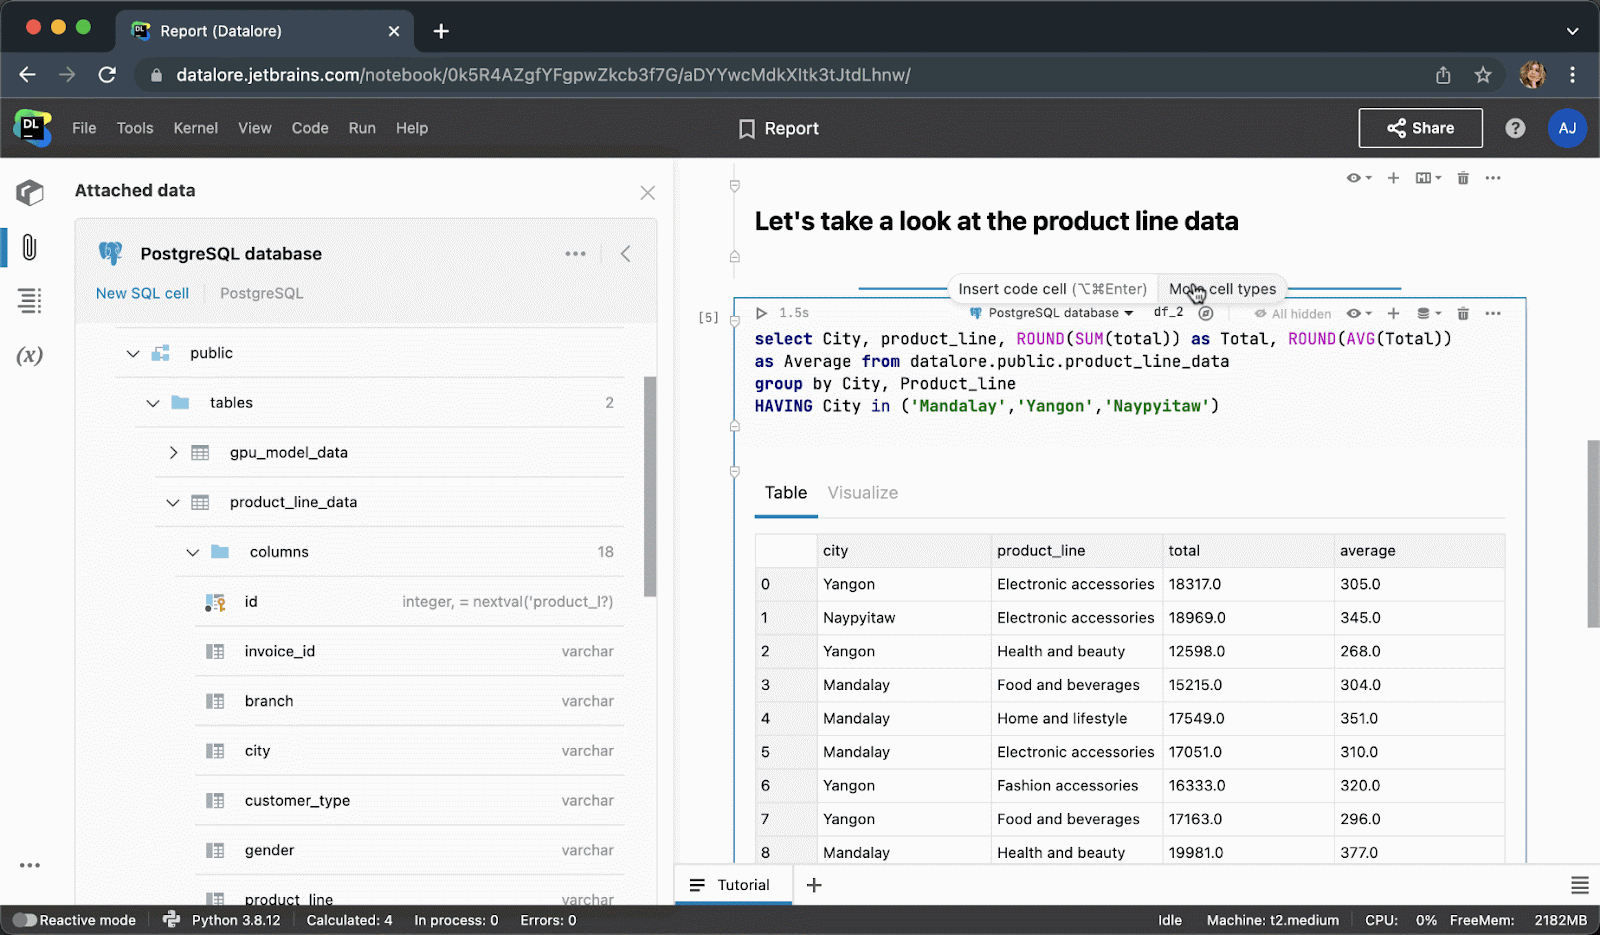Switch to the Visualize tab
This screenshot has height=935, width=1600.
point(862,493)
